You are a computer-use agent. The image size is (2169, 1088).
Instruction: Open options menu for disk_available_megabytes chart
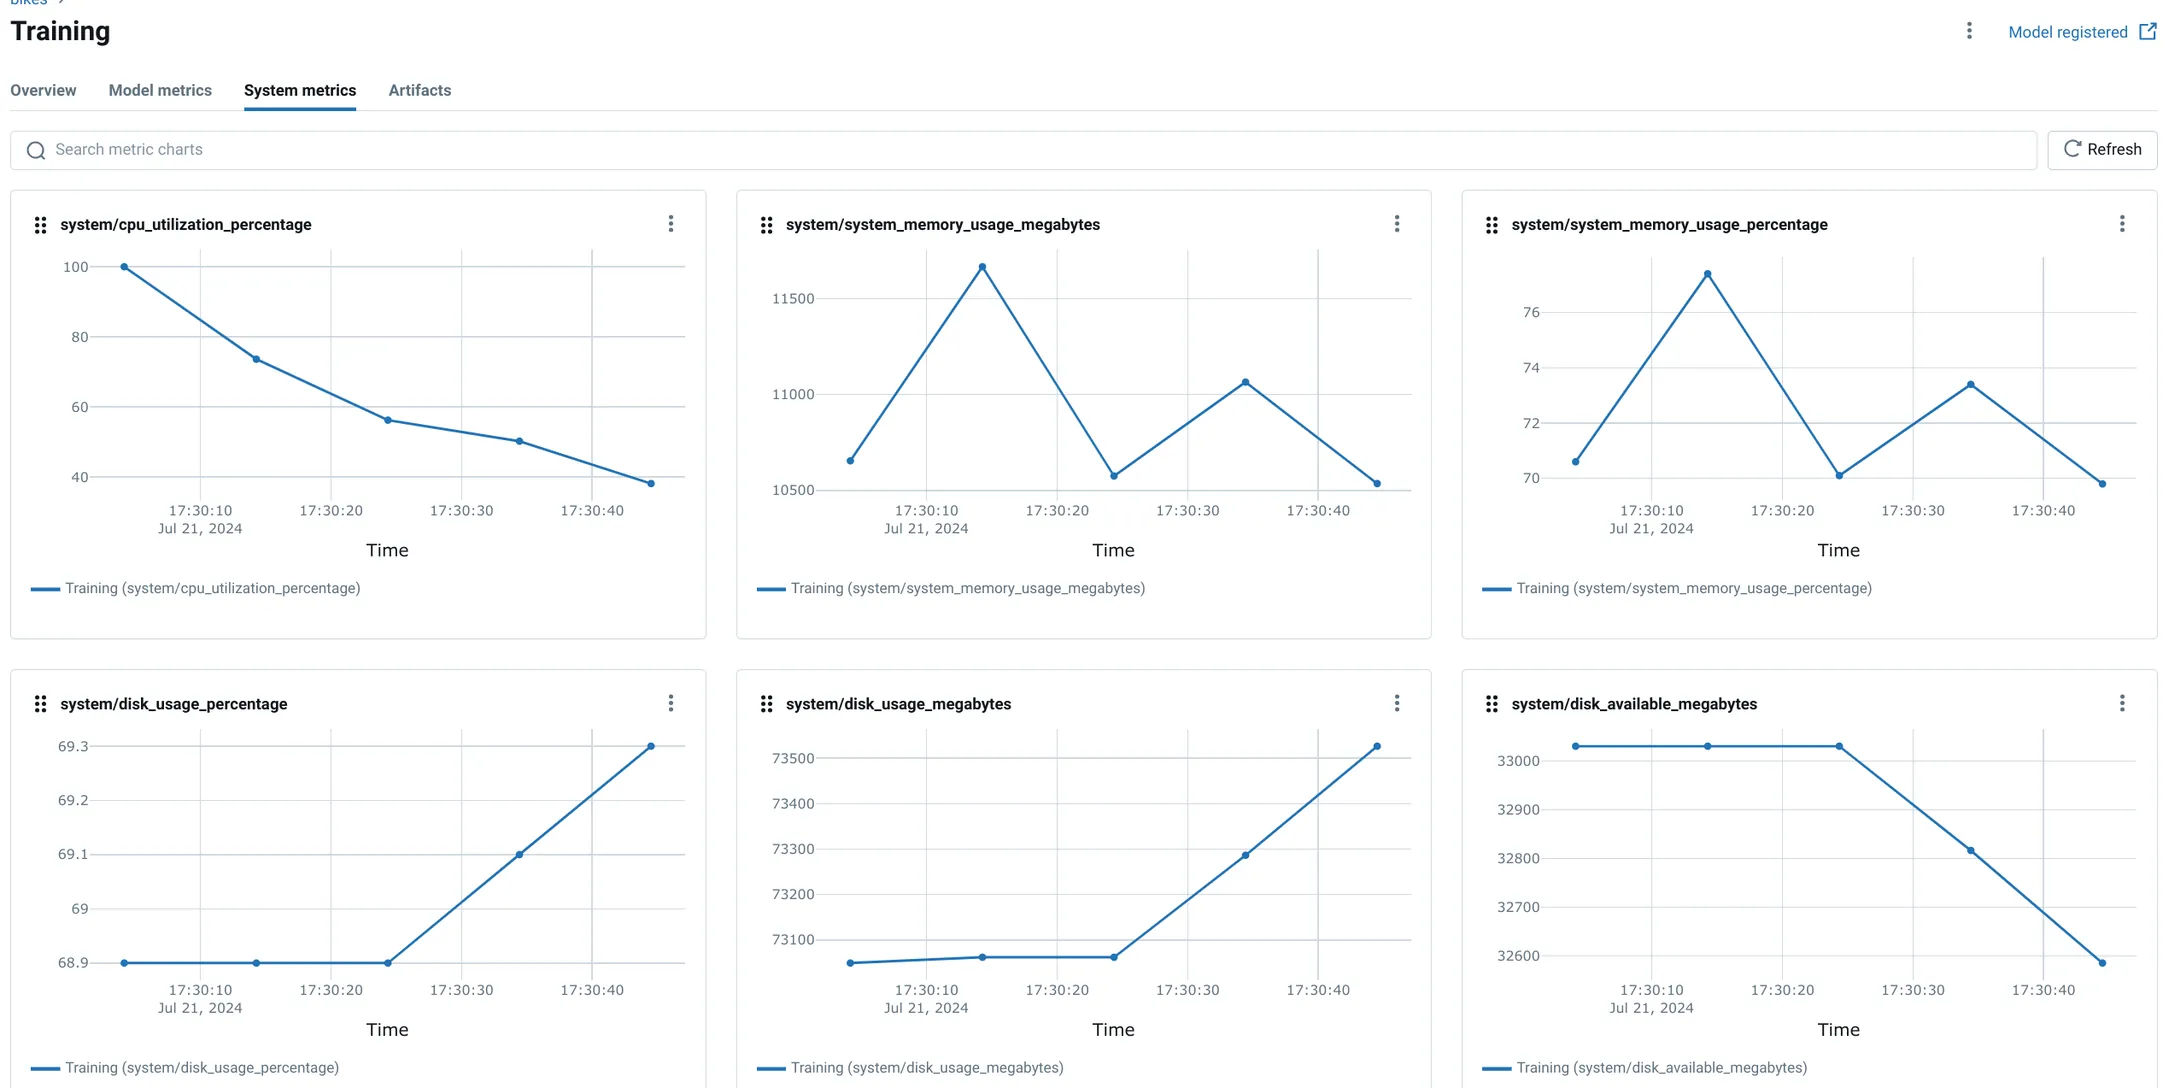tap(2122, 703)
